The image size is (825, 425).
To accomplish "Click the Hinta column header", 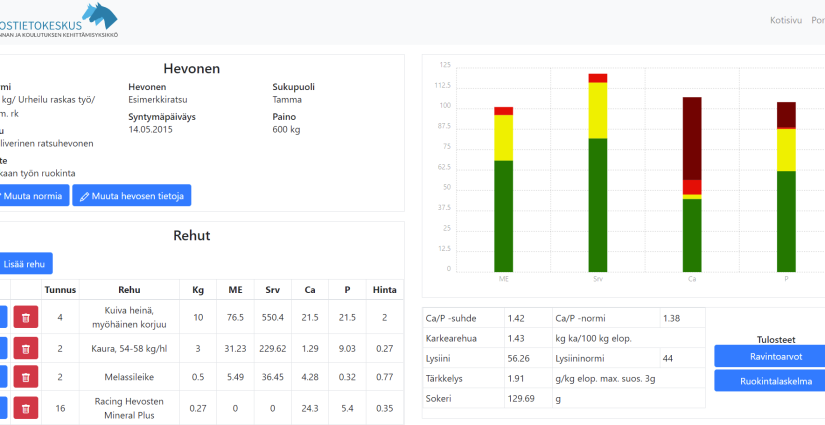I will coord(383,289).
